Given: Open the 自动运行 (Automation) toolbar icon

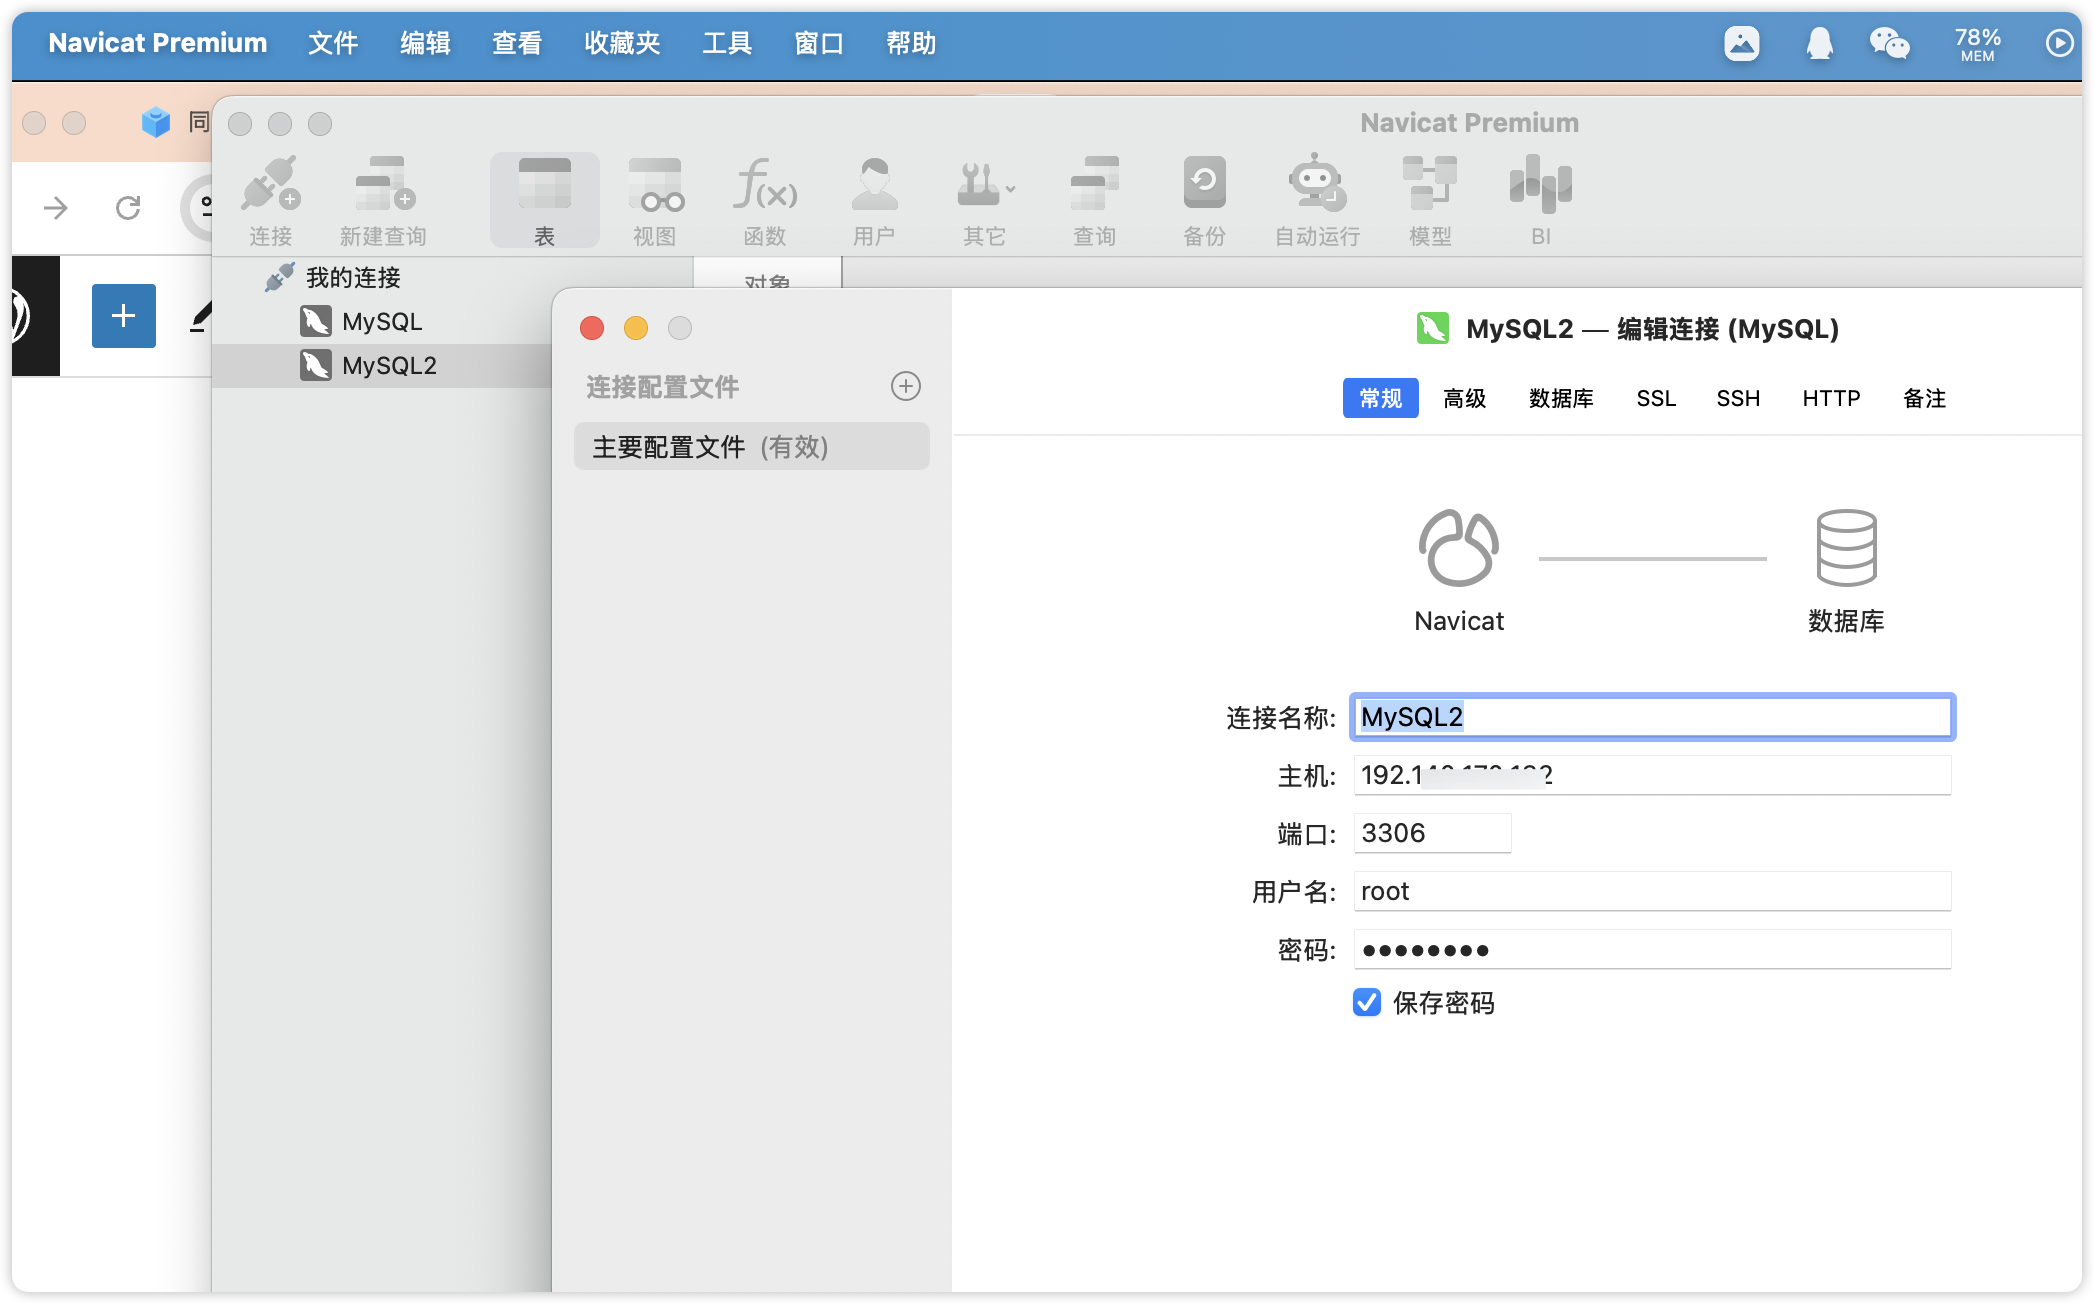Looking at the screenshot, I should click(1317, 200).
